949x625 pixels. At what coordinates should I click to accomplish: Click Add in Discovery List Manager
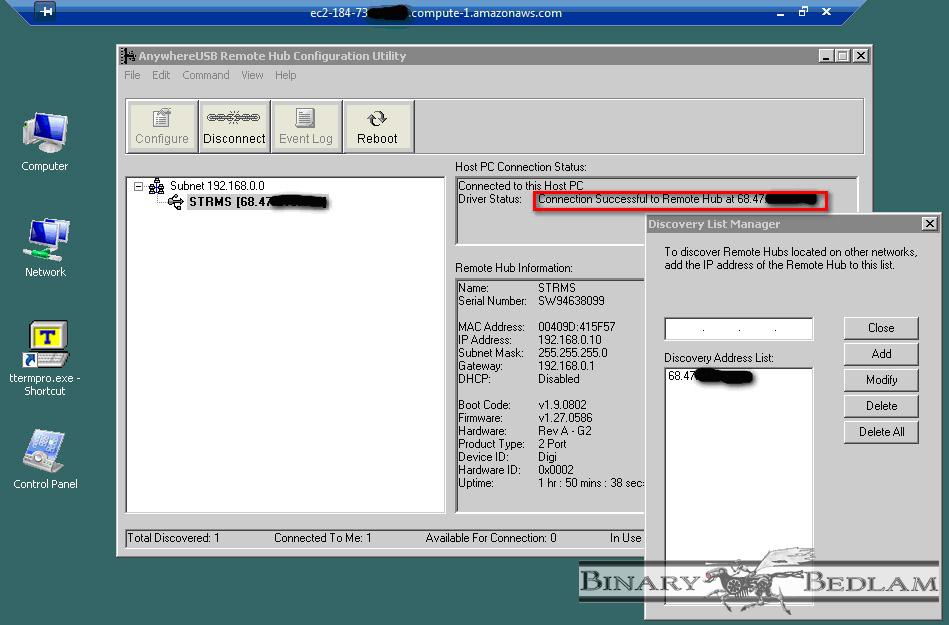pos(881,354)
